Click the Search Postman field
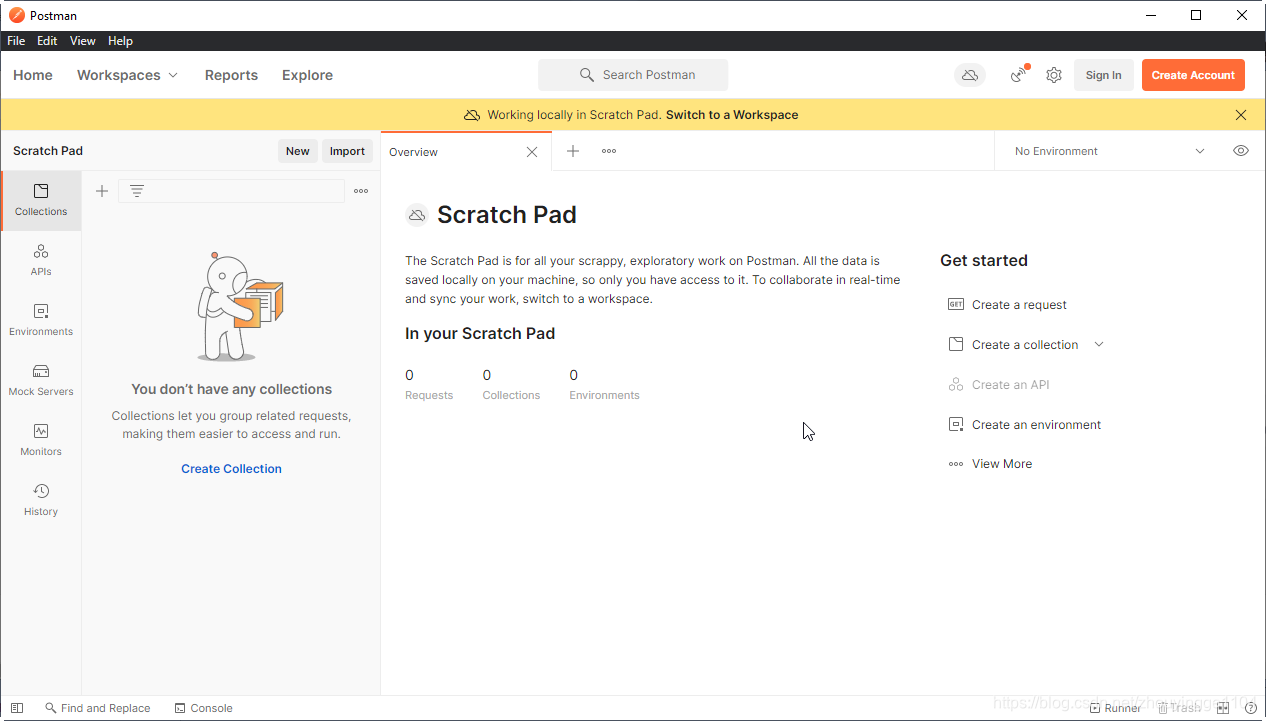This screenshot has width=1266, height=721. 633,74
